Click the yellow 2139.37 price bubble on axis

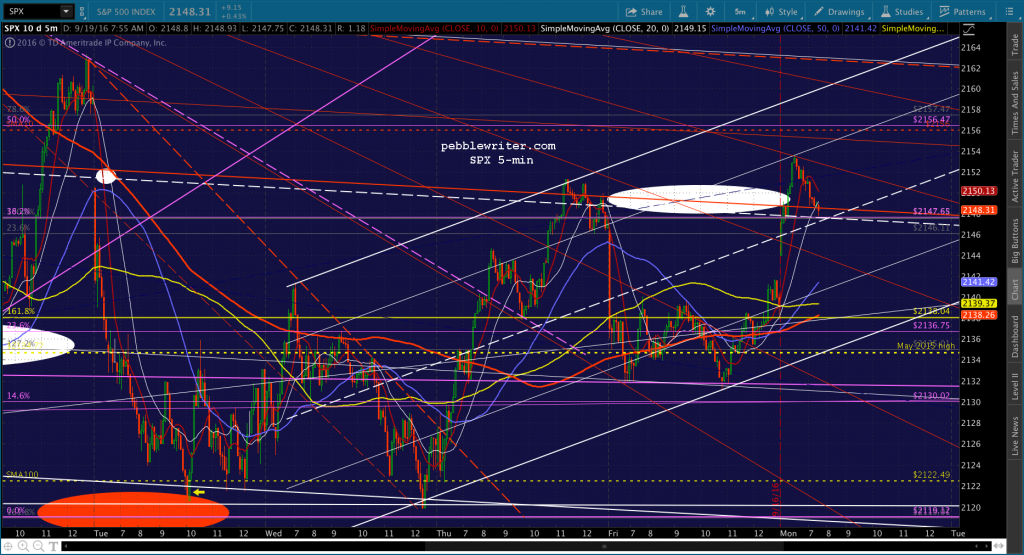(978, 304)
